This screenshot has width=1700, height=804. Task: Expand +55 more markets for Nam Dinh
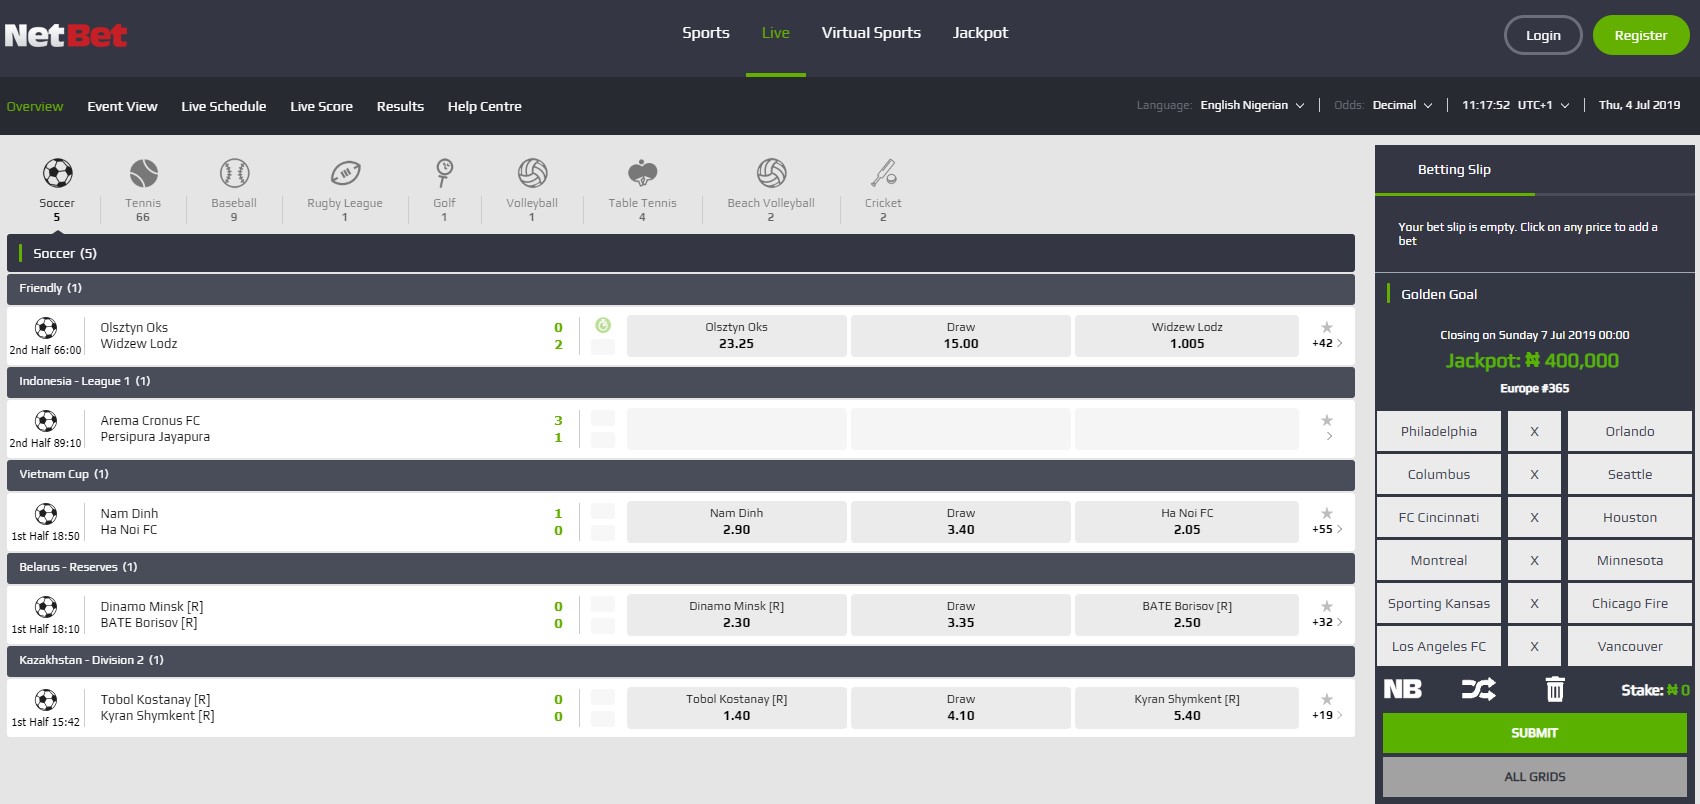tap(1327, 529)
